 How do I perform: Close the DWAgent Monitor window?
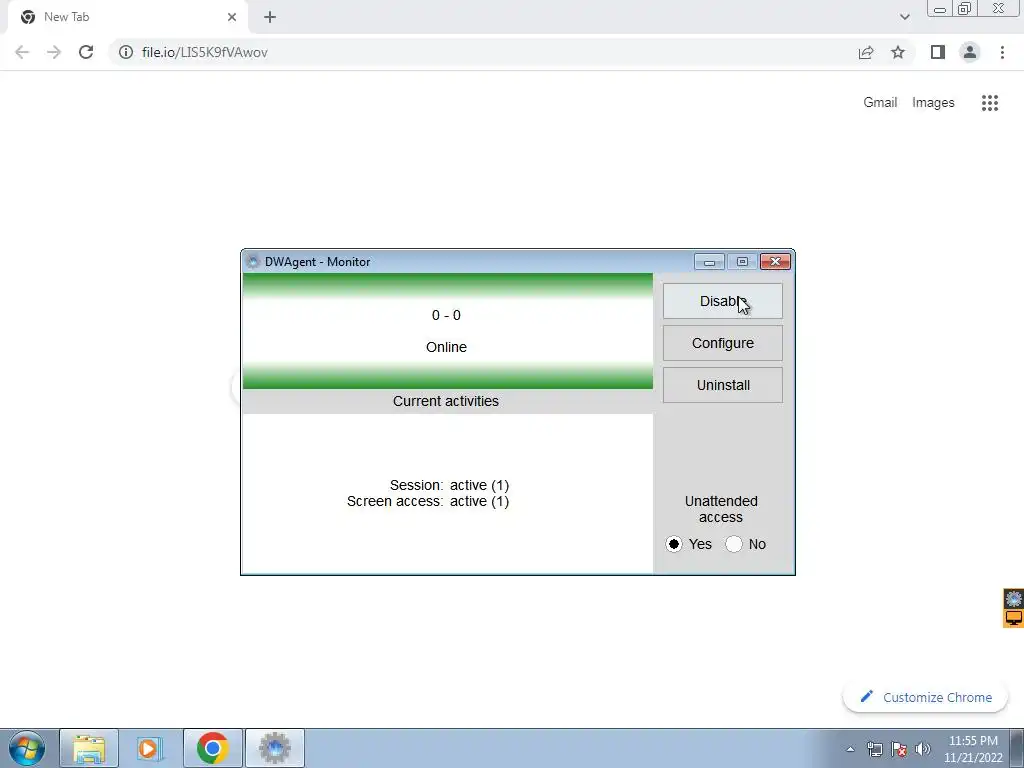click(x=775, y=262)
